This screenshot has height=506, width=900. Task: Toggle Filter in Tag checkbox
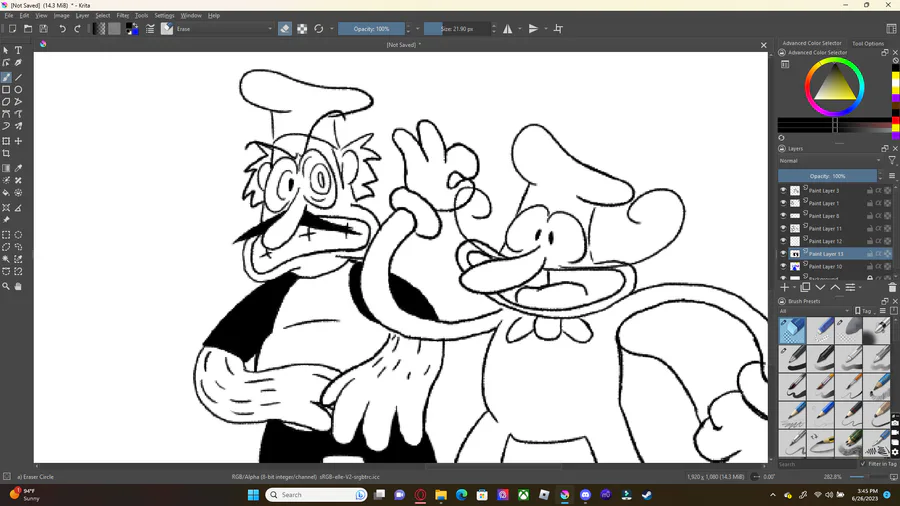tap(863, 464)
